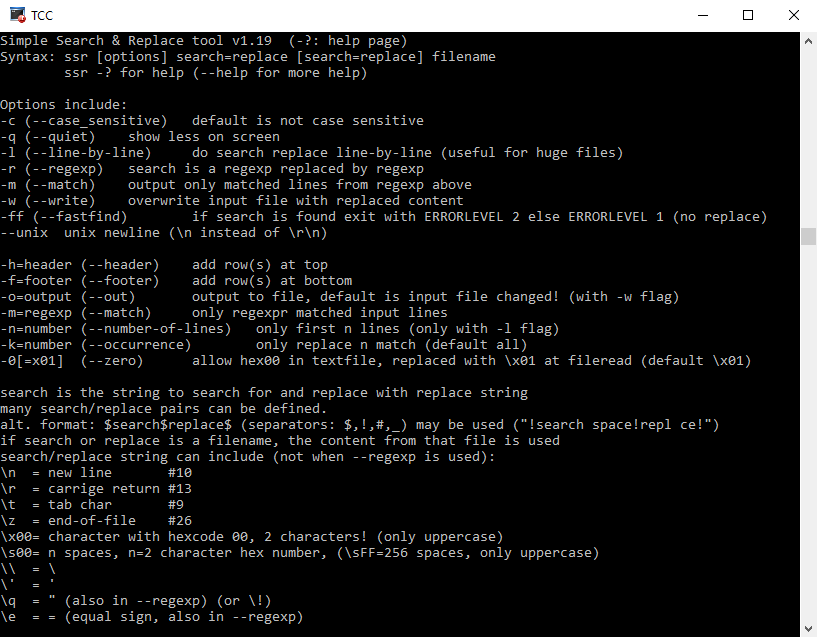Click the scrollbar track below the thumb
The image size is (817, 637).
click(x=808, y=432)
